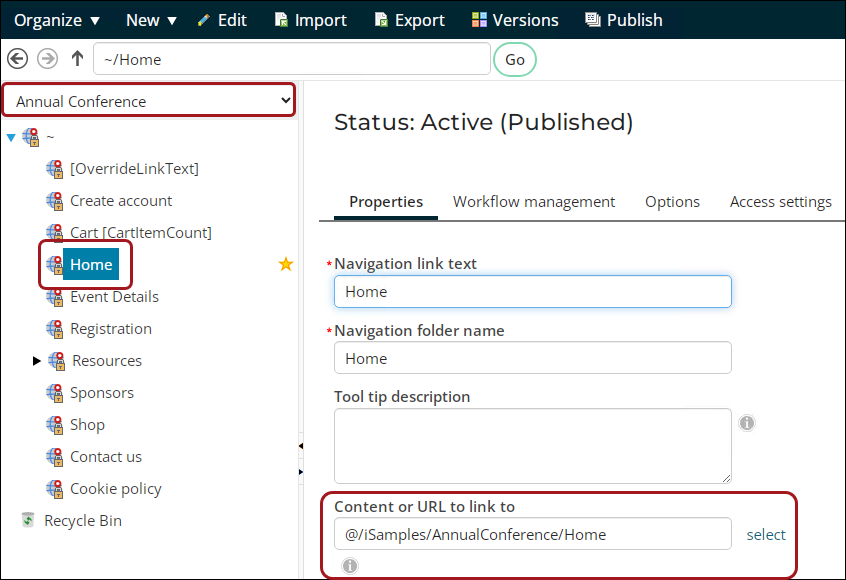846x580 pixels.
Task: Click the globe icon beside Contact us
Action: tap(54, 456)
